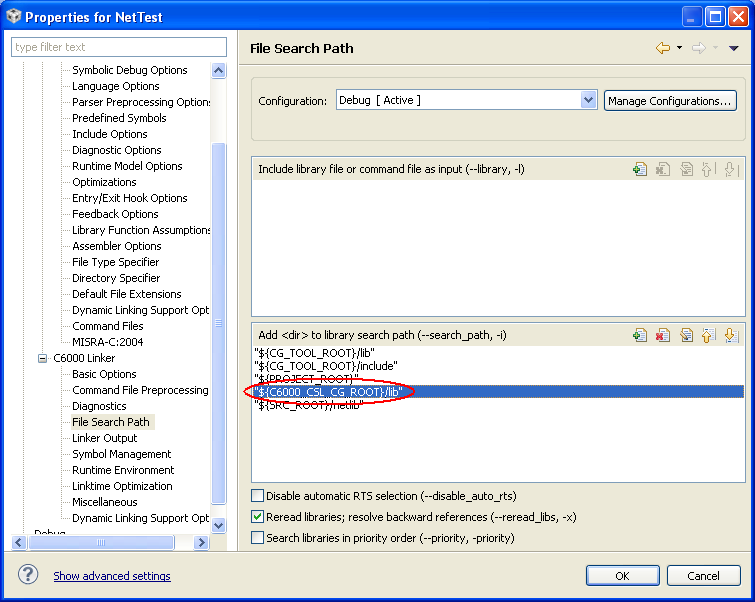Select Diagnostics under C6000 Linker
The height and width of the screenshot is (602, 755).
(99, 406)
